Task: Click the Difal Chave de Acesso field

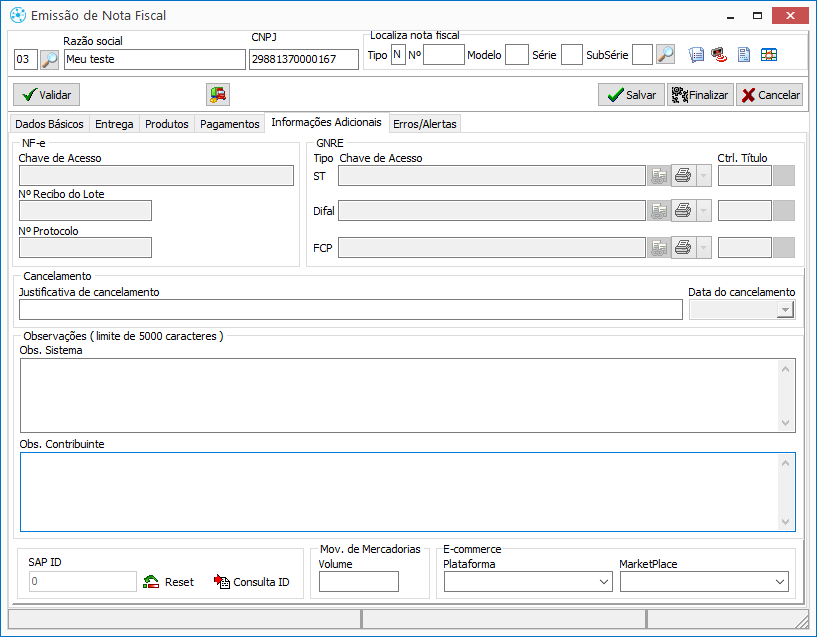Action: [x=492, y=211]
